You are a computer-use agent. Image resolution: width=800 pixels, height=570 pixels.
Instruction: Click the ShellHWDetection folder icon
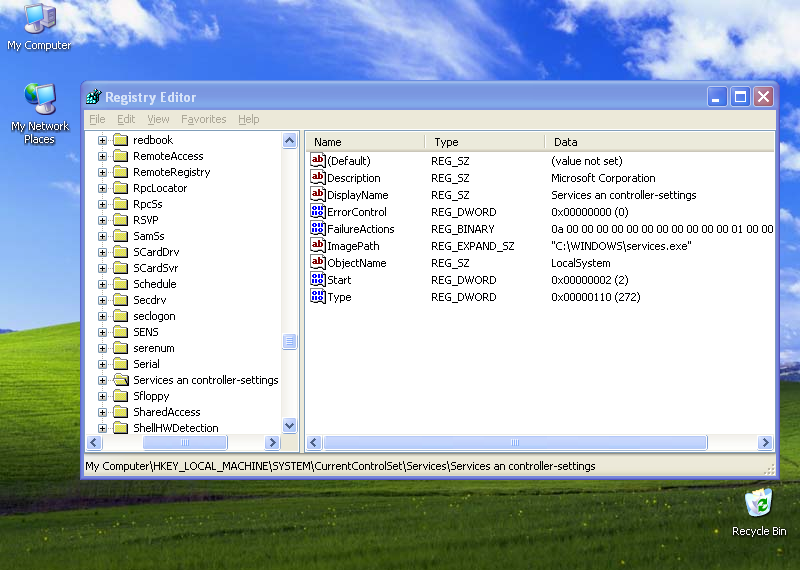pos(120,428)
